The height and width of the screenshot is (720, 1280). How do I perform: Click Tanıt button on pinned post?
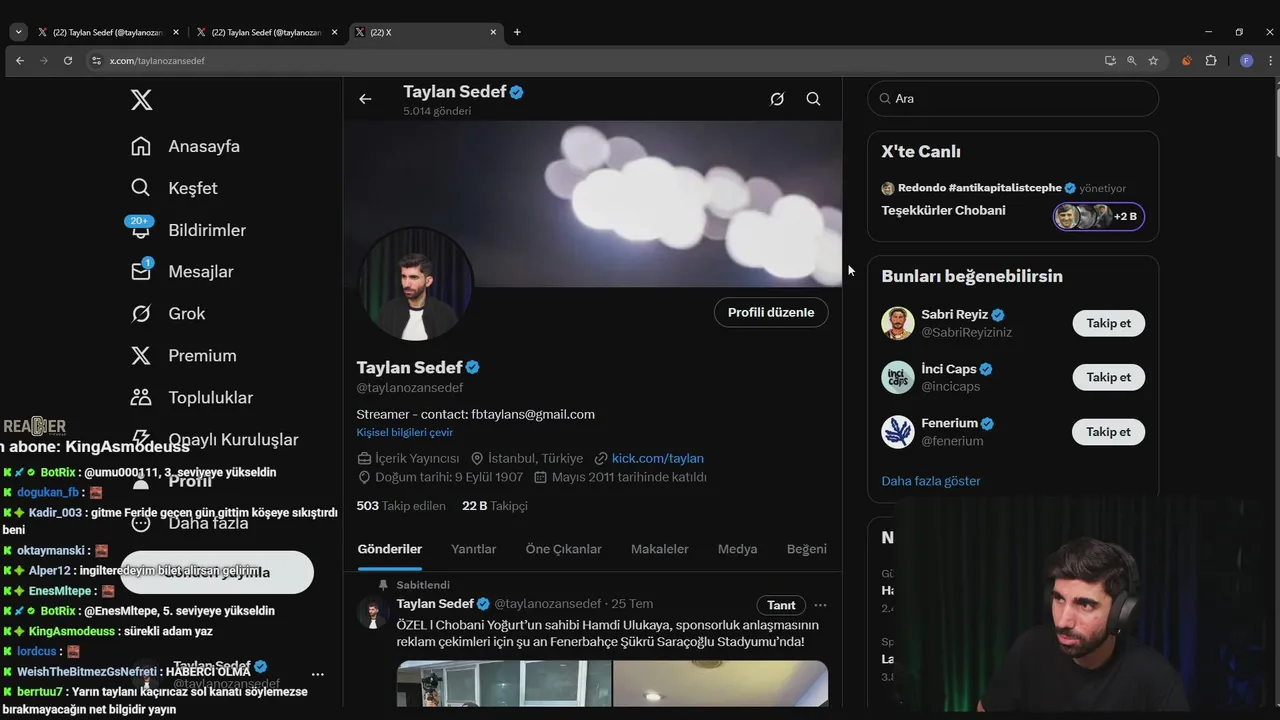pyautogui.click(x=781, y=605)
